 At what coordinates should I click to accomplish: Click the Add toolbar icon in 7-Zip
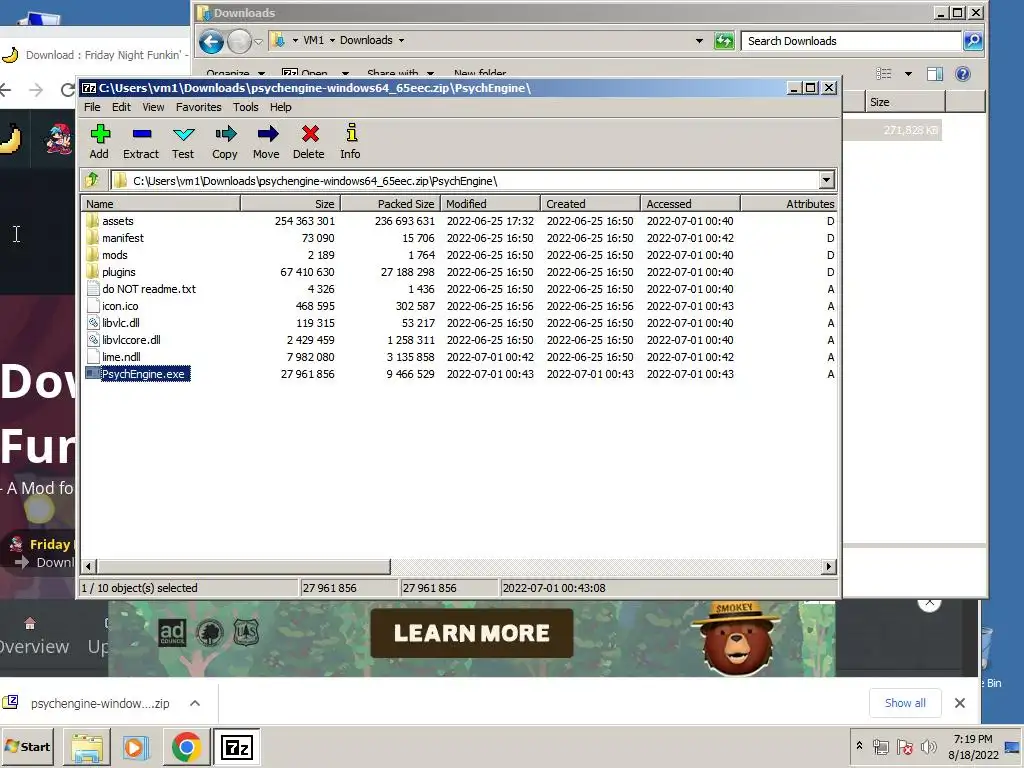[x=99, y=135]
